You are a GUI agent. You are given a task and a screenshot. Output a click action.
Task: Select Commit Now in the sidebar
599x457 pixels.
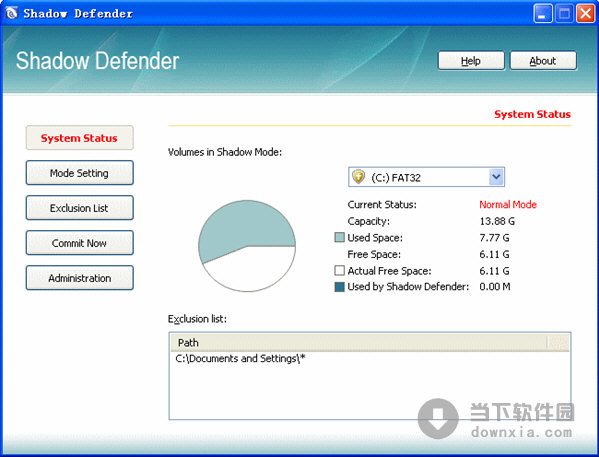pos(79,243)
